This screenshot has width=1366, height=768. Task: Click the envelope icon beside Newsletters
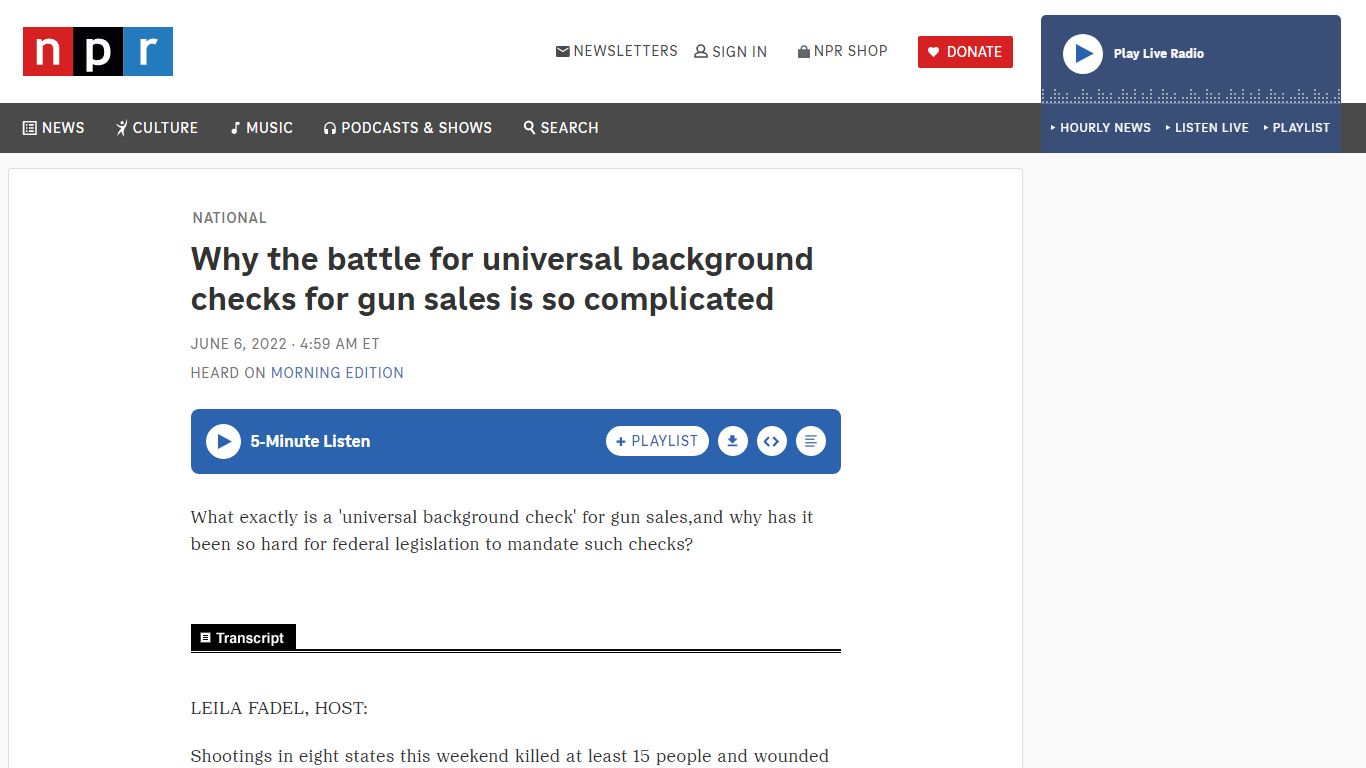pos(563,51)
